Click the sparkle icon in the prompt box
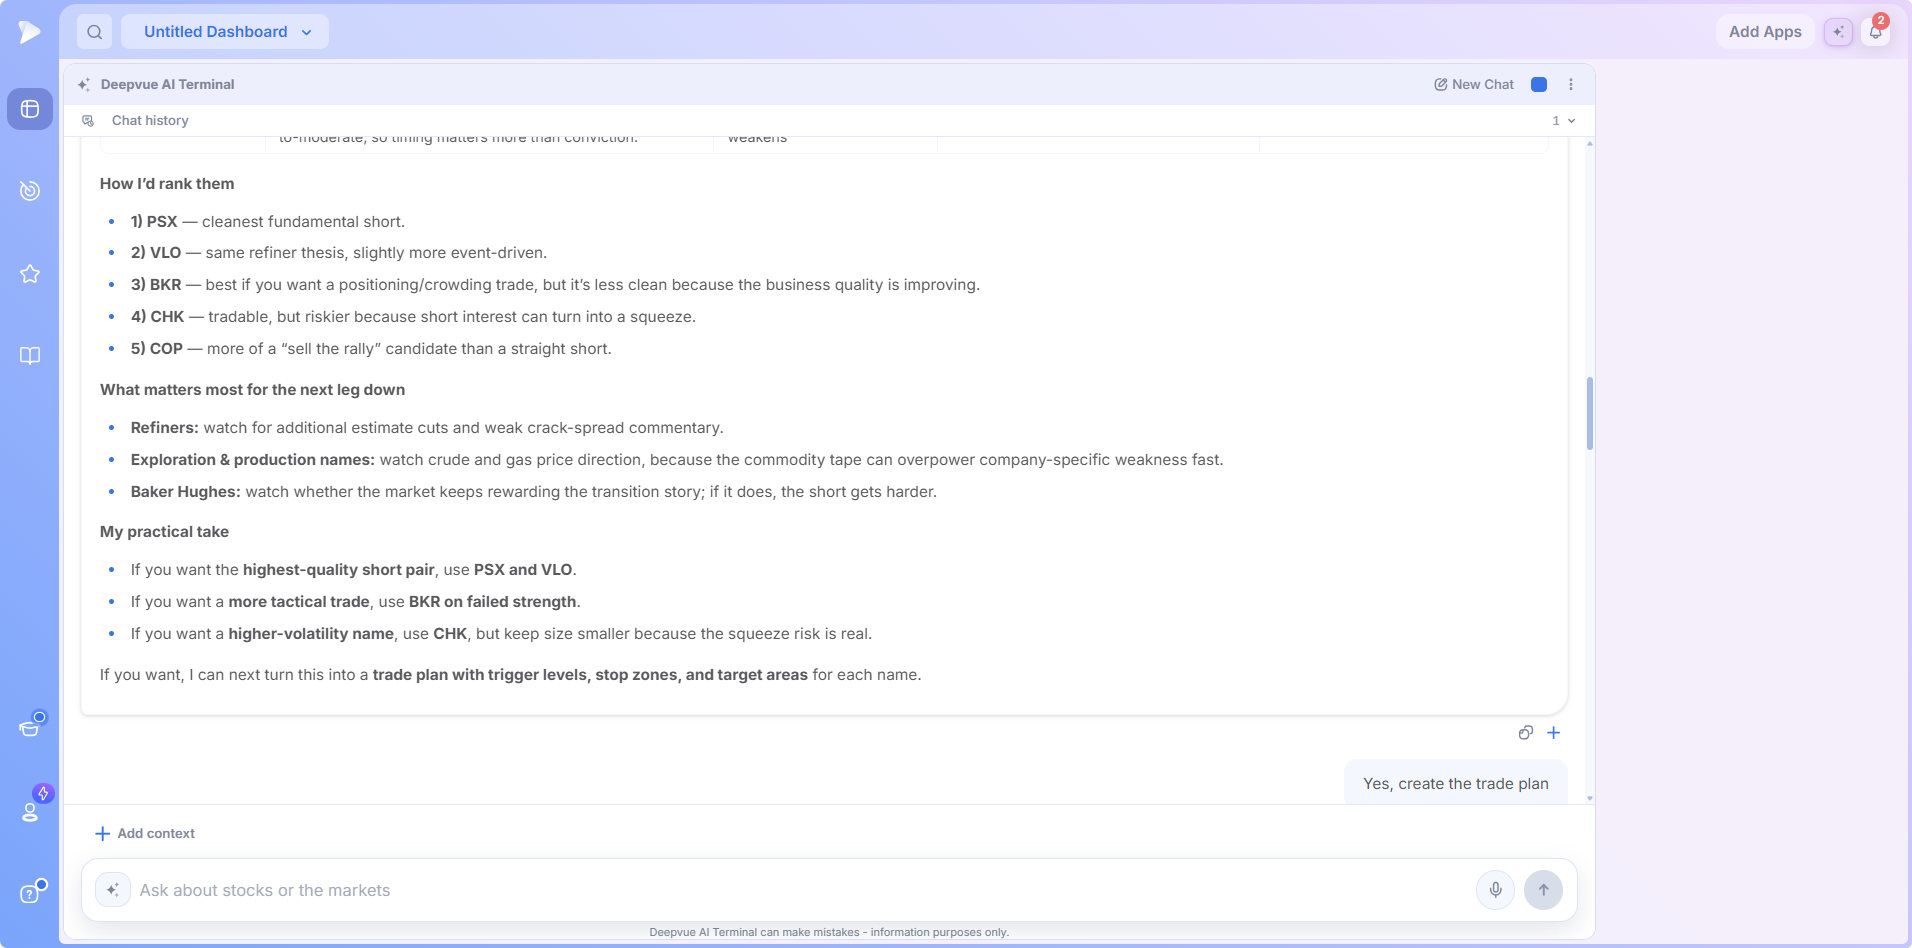The height and width of the screenshot is (948, 1912). click(113, 890)
